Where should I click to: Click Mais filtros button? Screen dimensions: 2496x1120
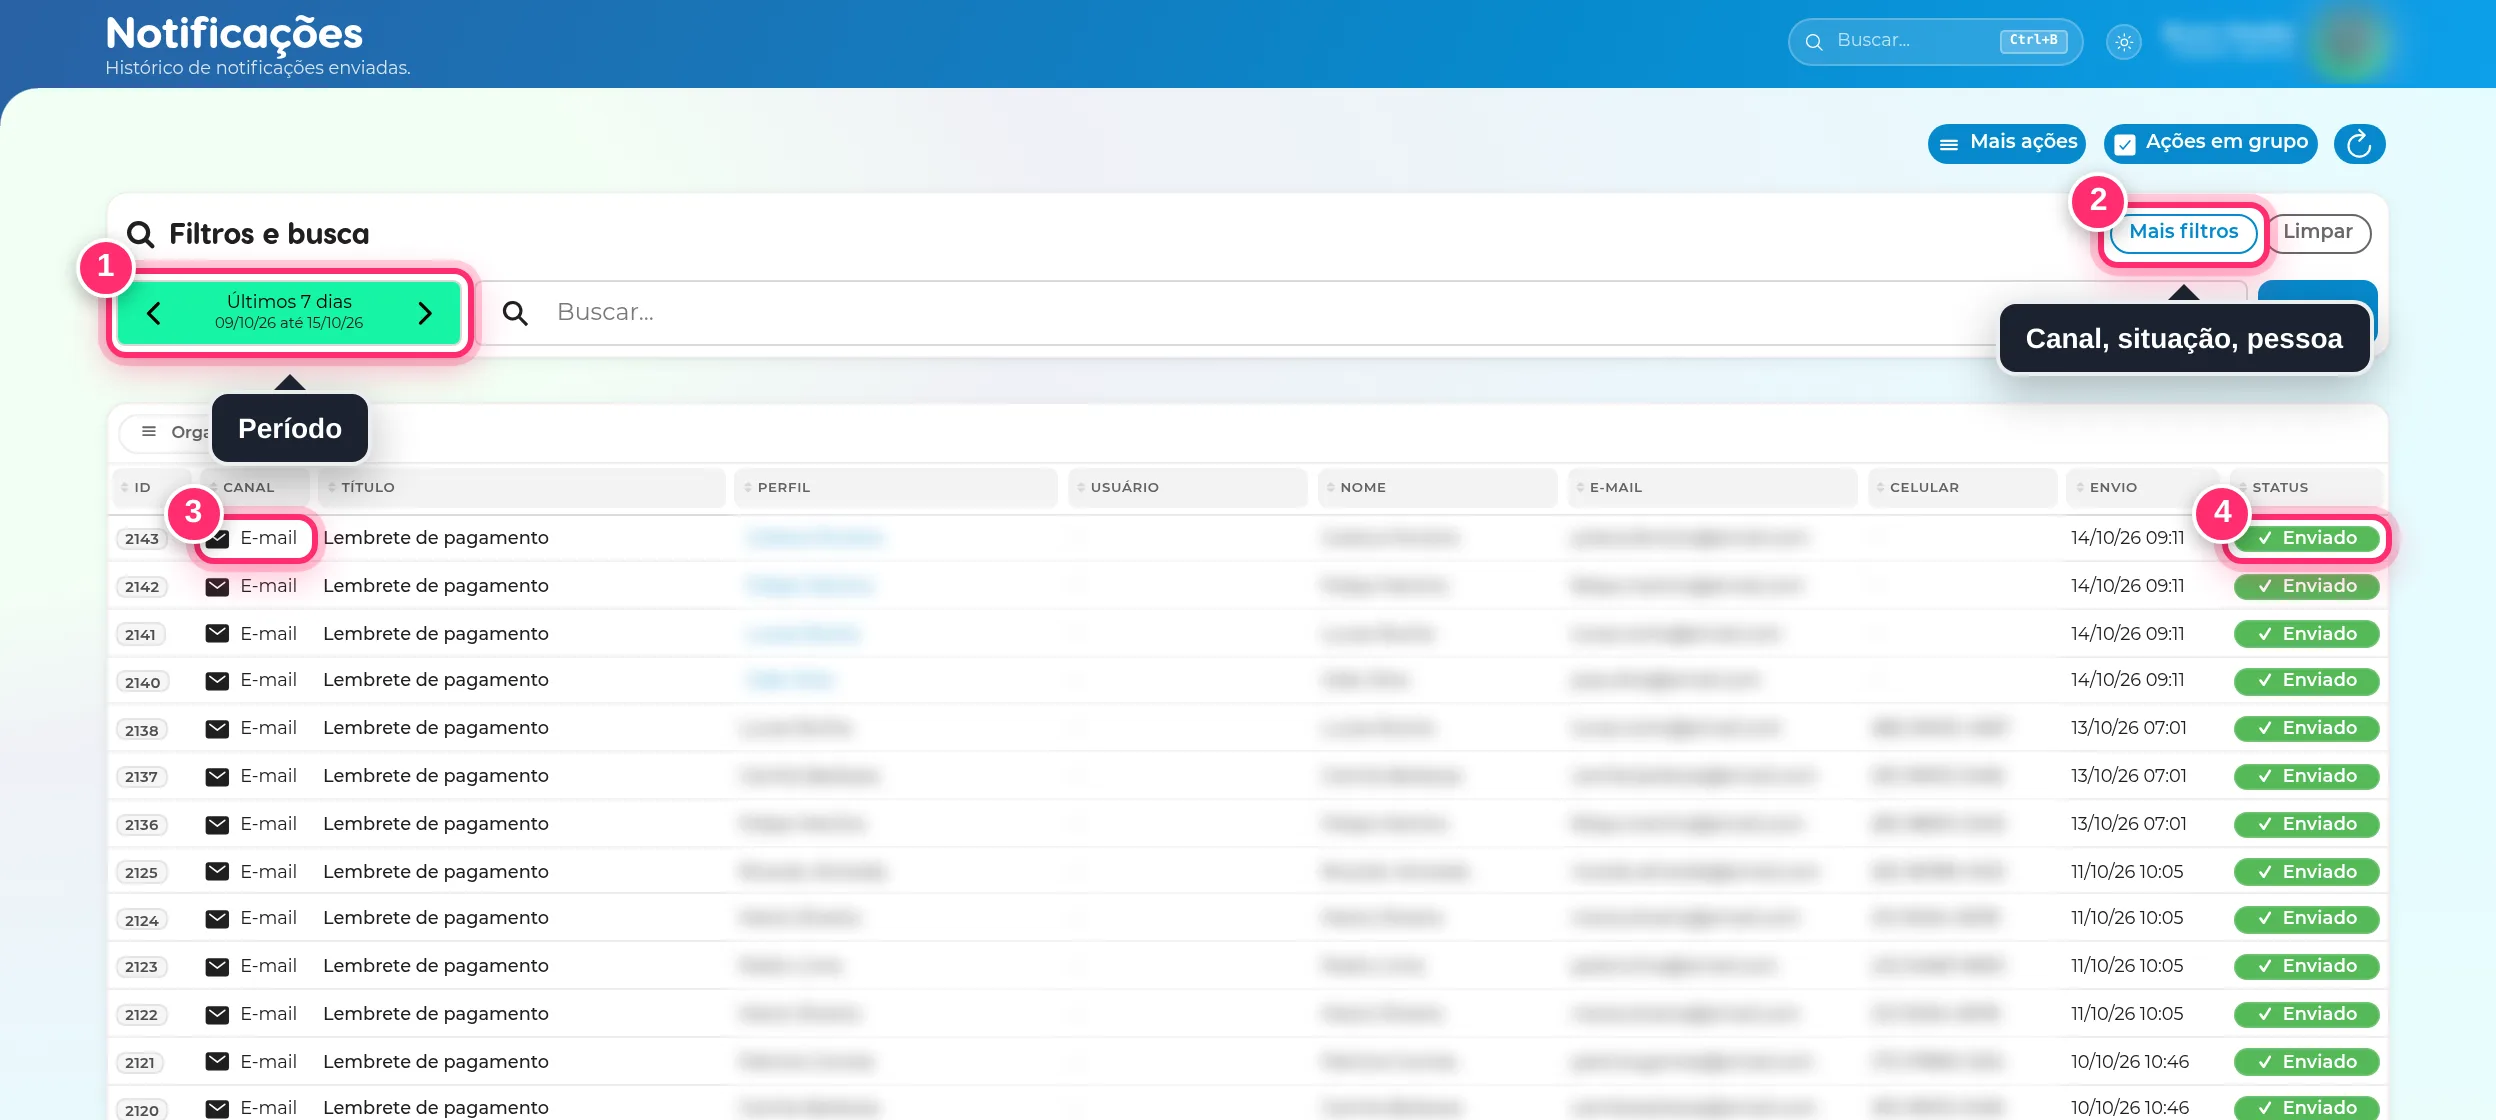pos(2184,232)
